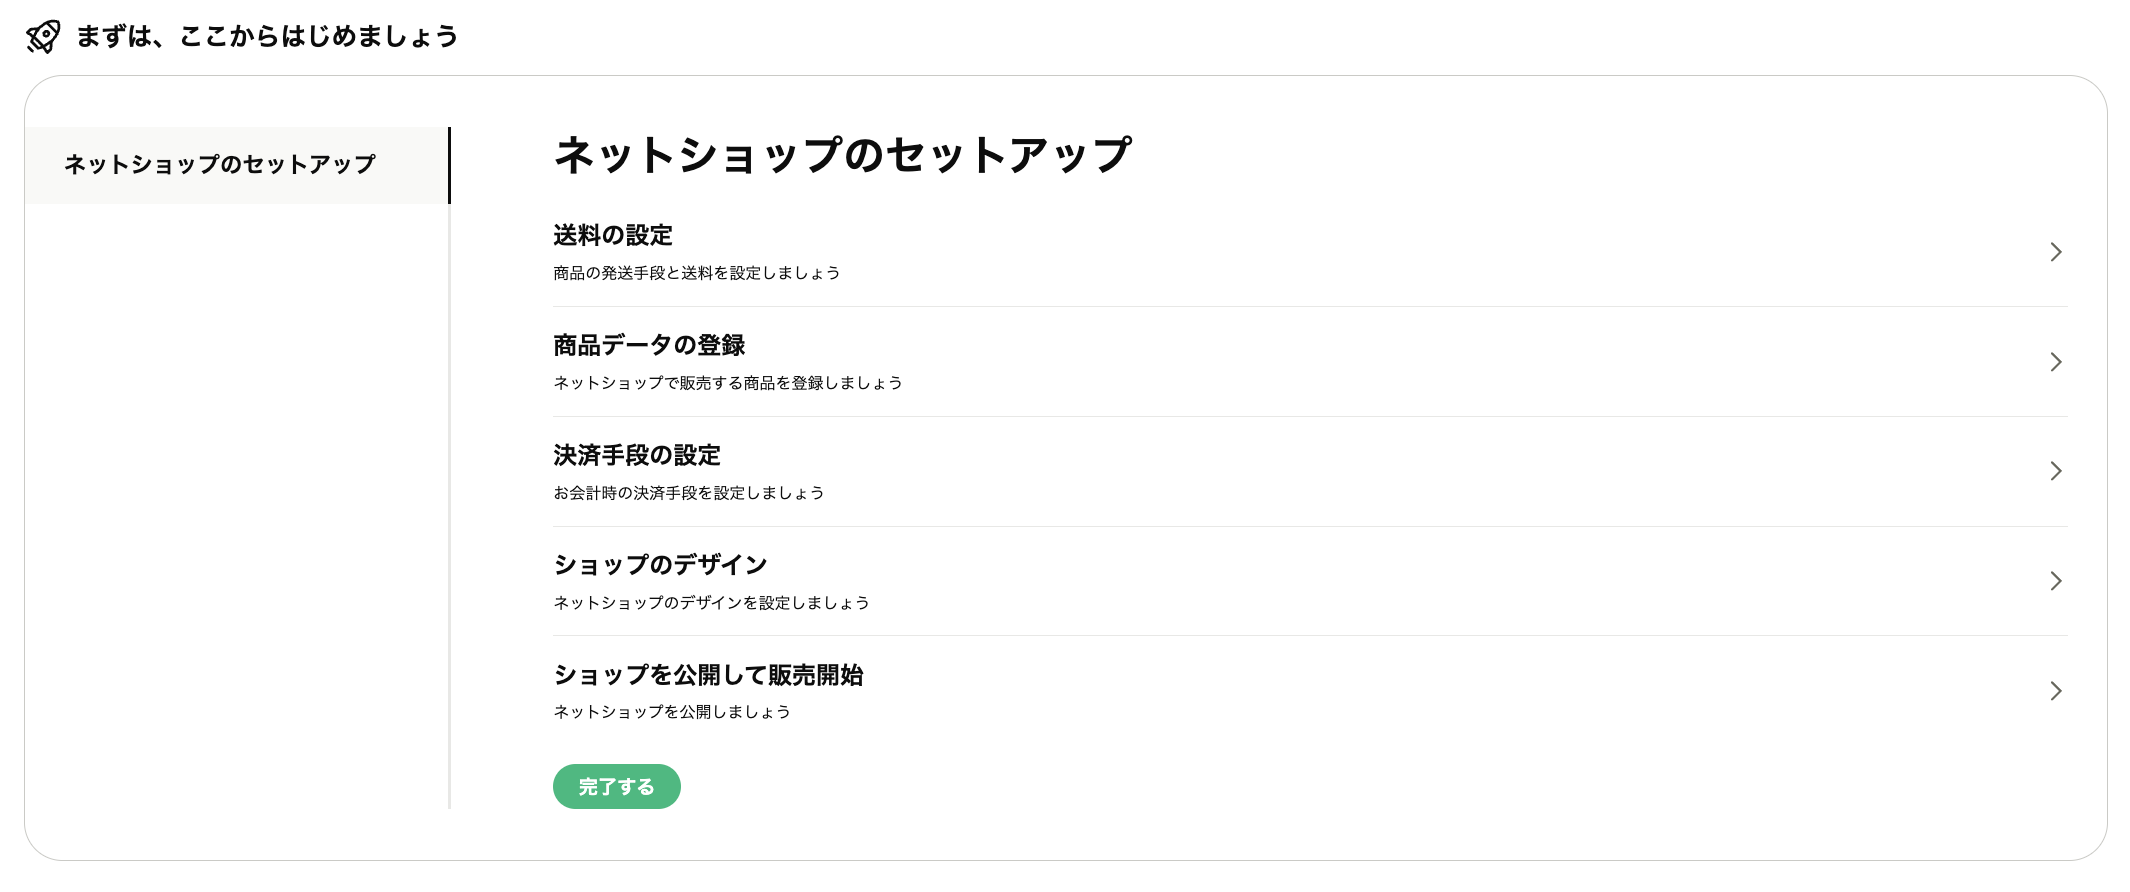
Task: Click the payment setup description text
Action: point(688,492)
